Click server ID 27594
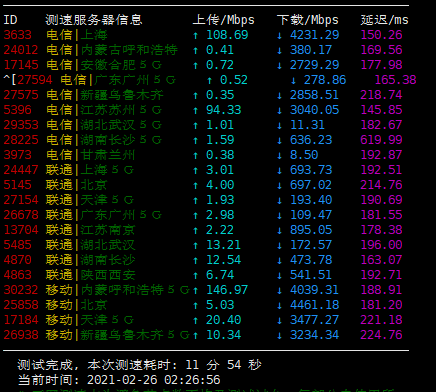Viewport: 436px width, 392px height. coord(35,80)
